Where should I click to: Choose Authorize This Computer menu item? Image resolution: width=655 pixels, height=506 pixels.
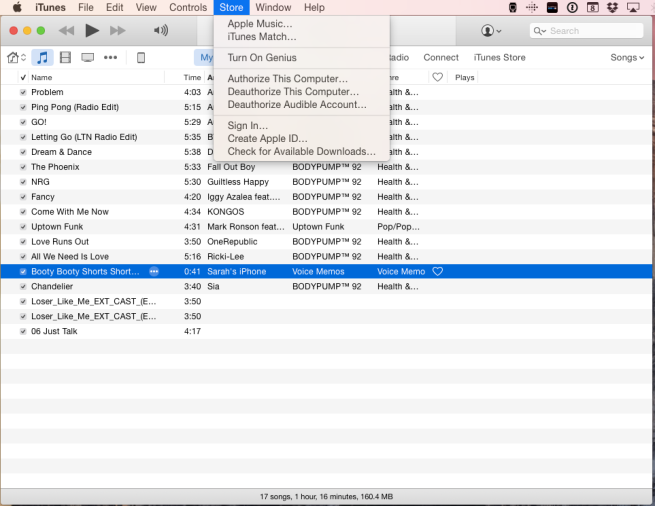[x=287, y=78]
